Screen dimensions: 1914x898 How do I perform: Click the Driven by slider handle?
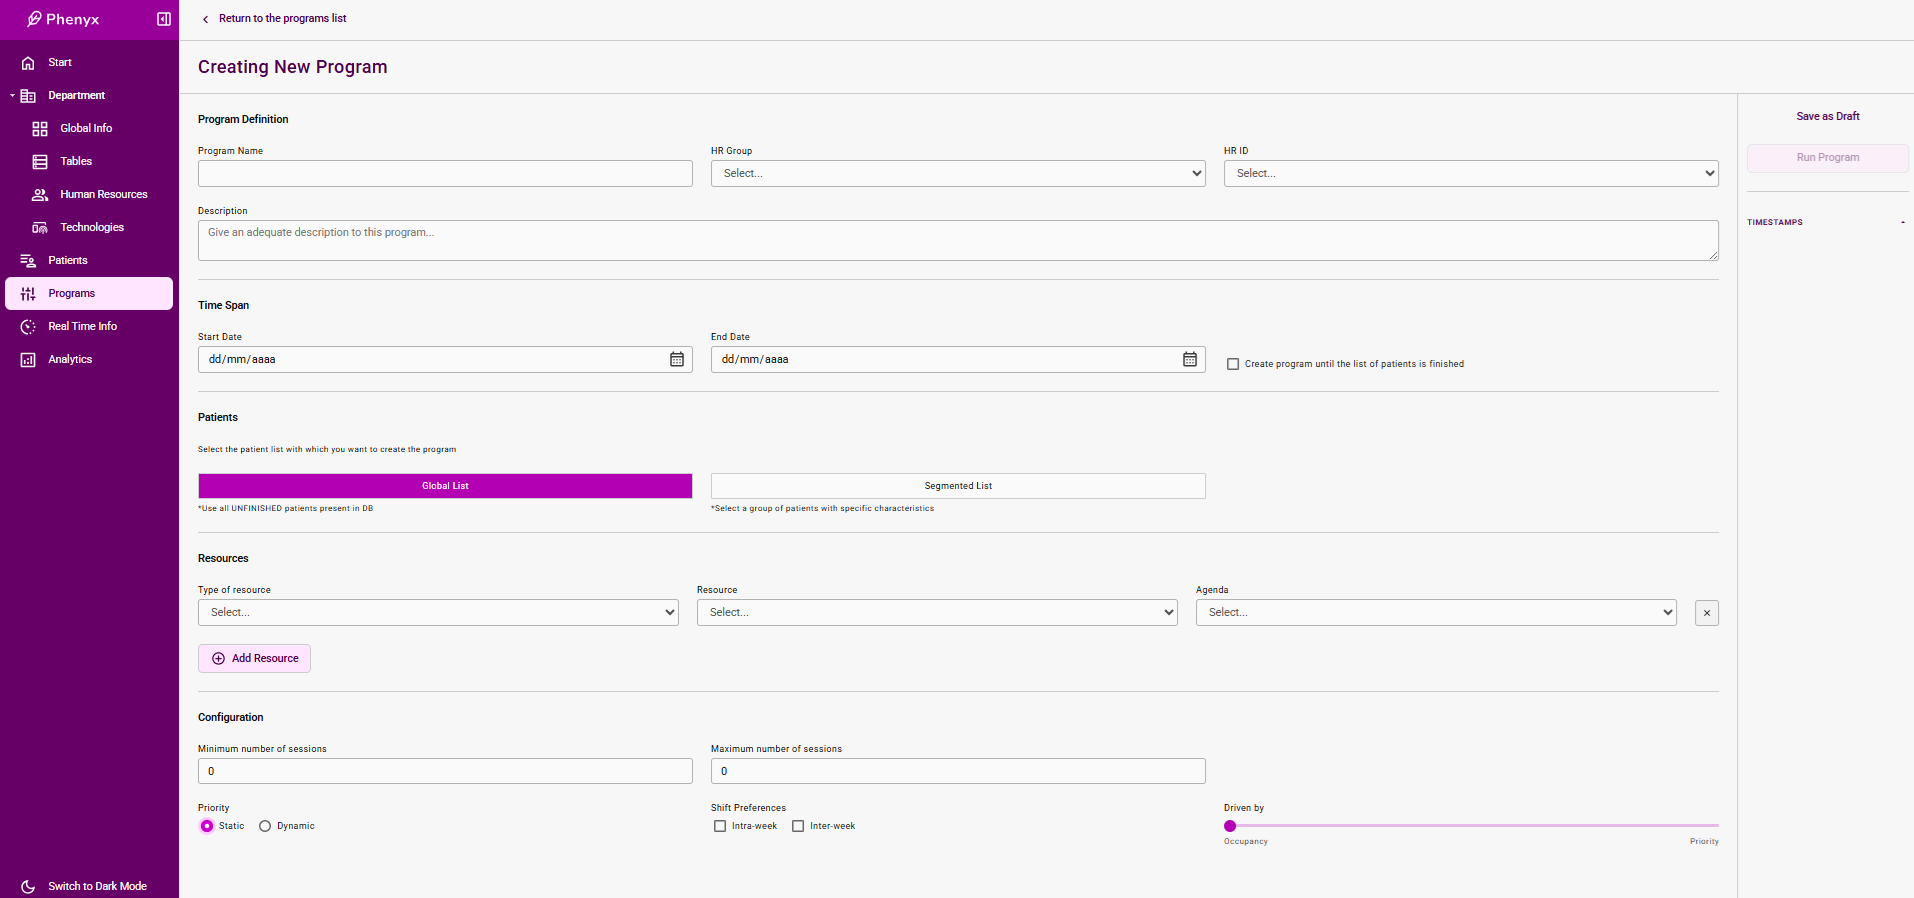point(1230,826)
